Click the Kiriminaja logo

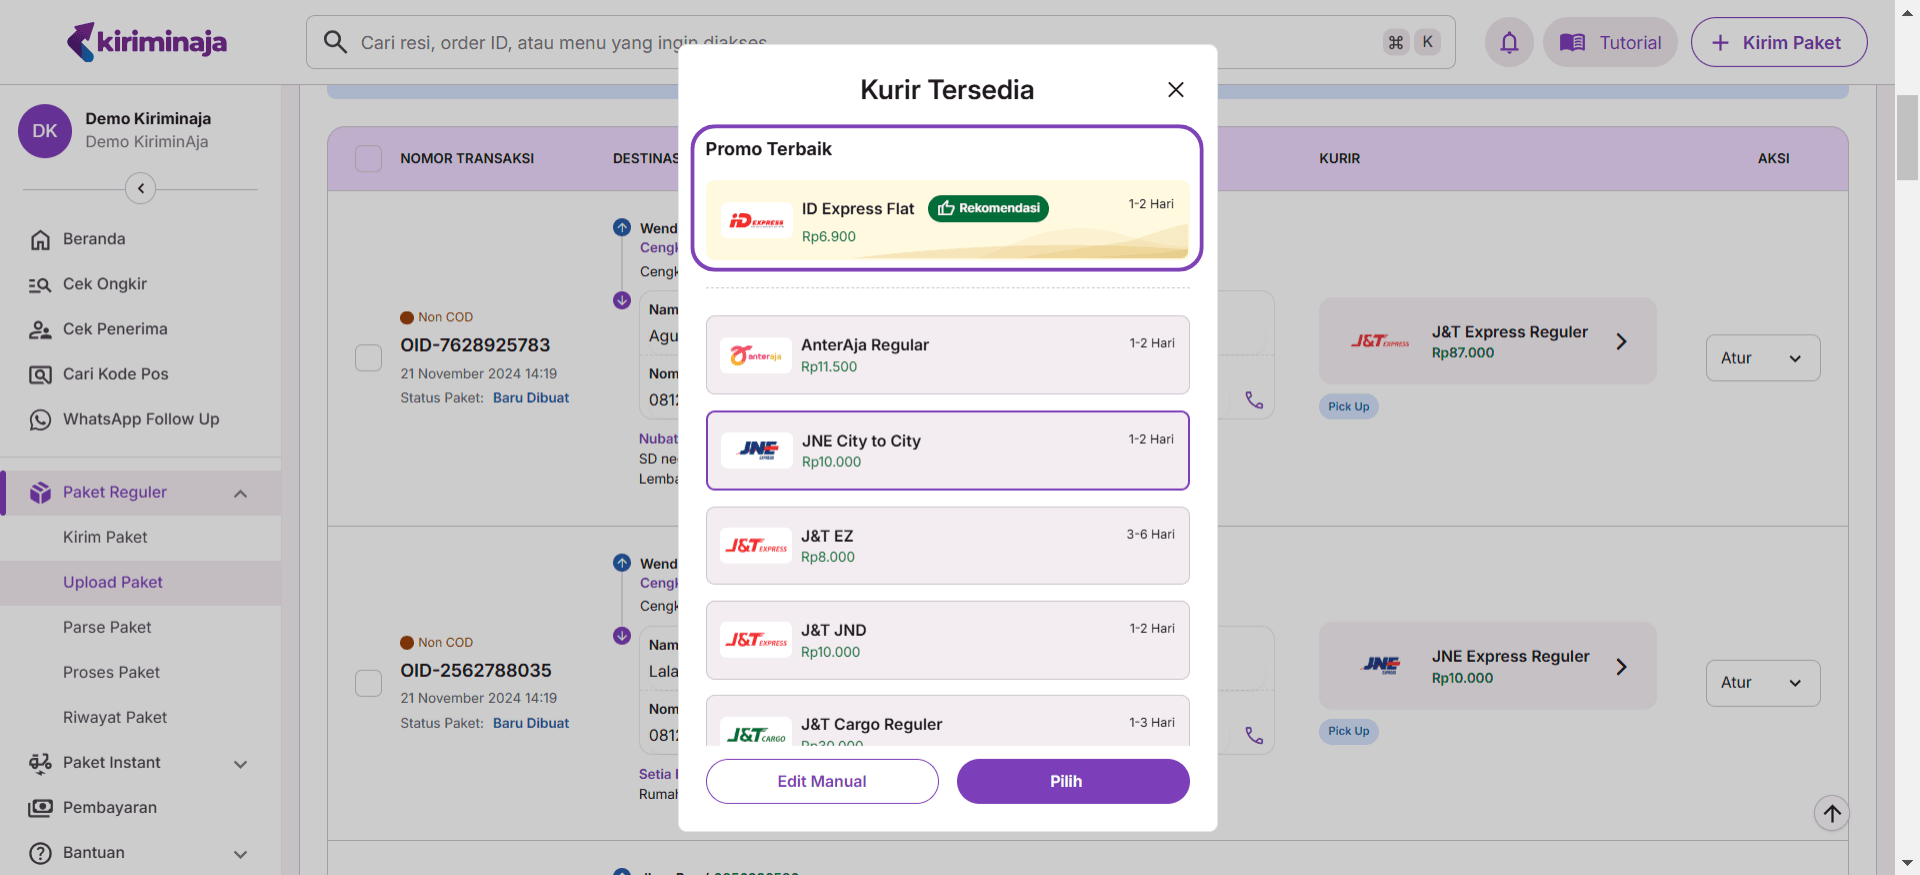click(147, 42)
